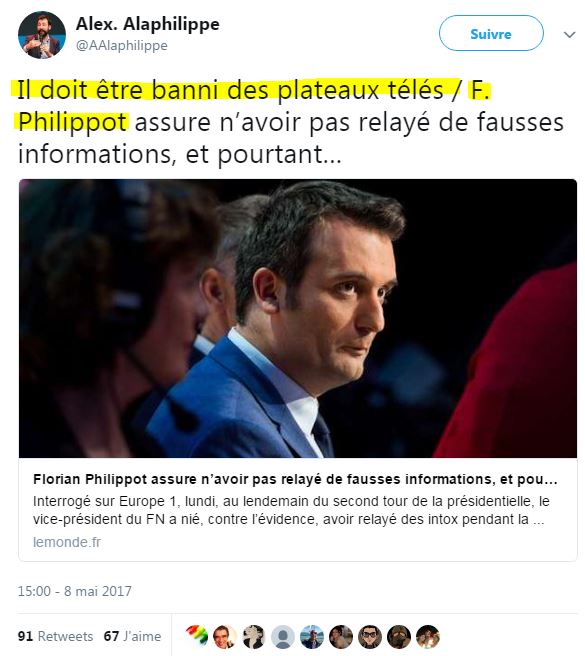Open the smiling man liker avatar
Image resolution: width=585 pixels, height=656 pixels.
225,636
